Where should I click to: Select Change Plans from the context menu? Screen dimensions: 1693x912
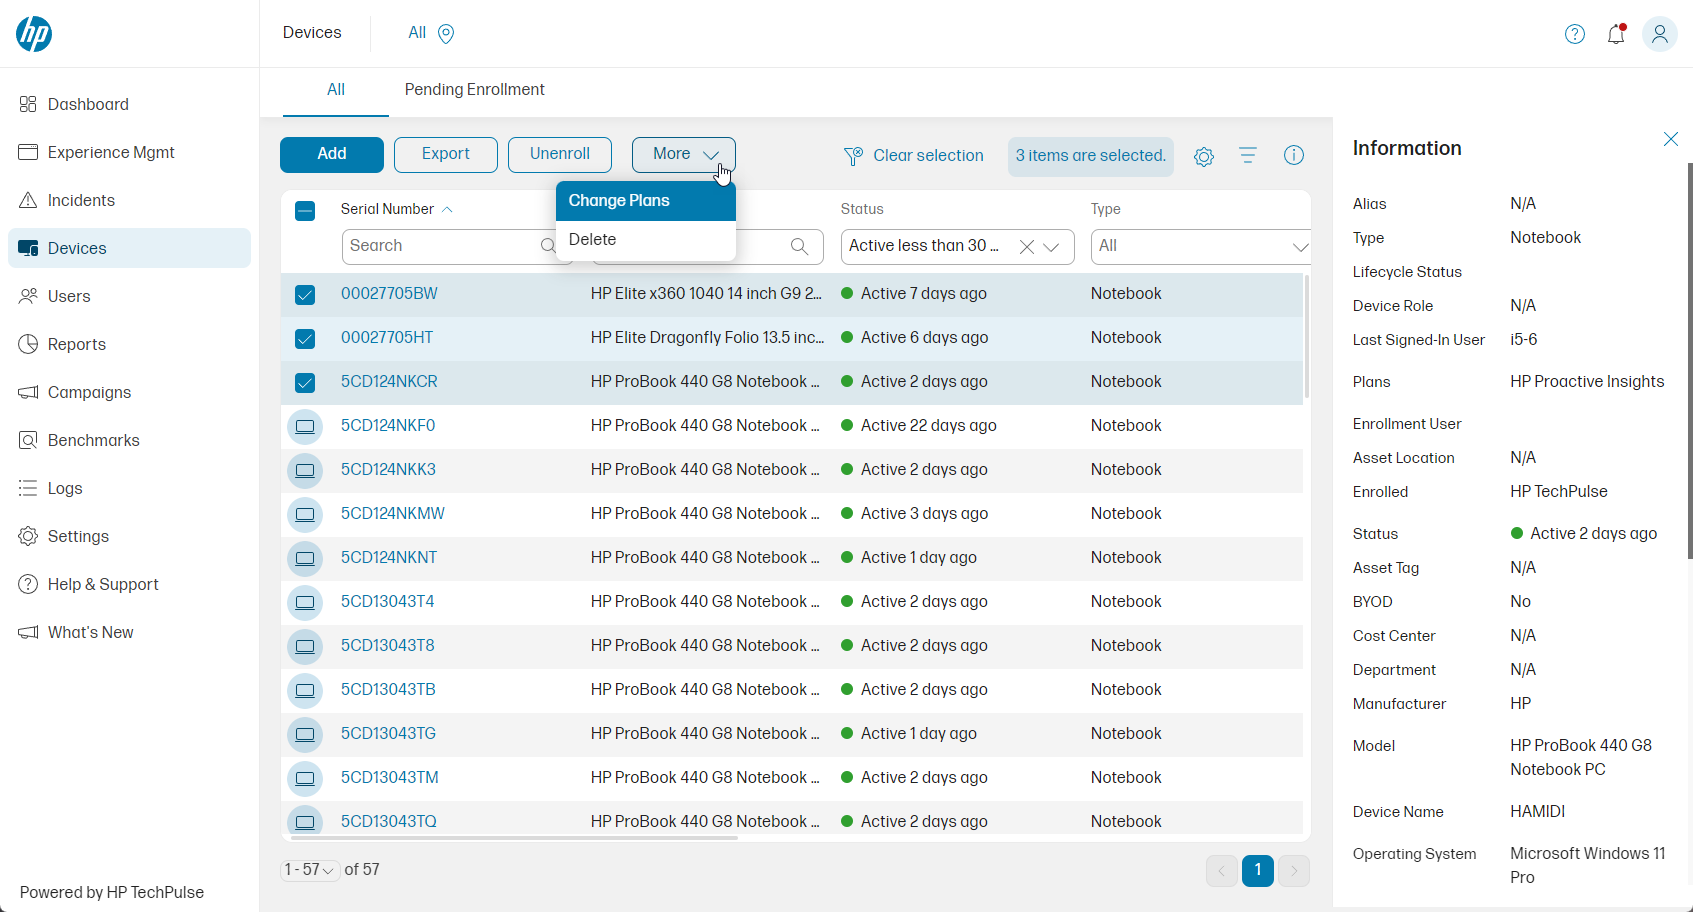pyautogui.click(x=619, y=200)
